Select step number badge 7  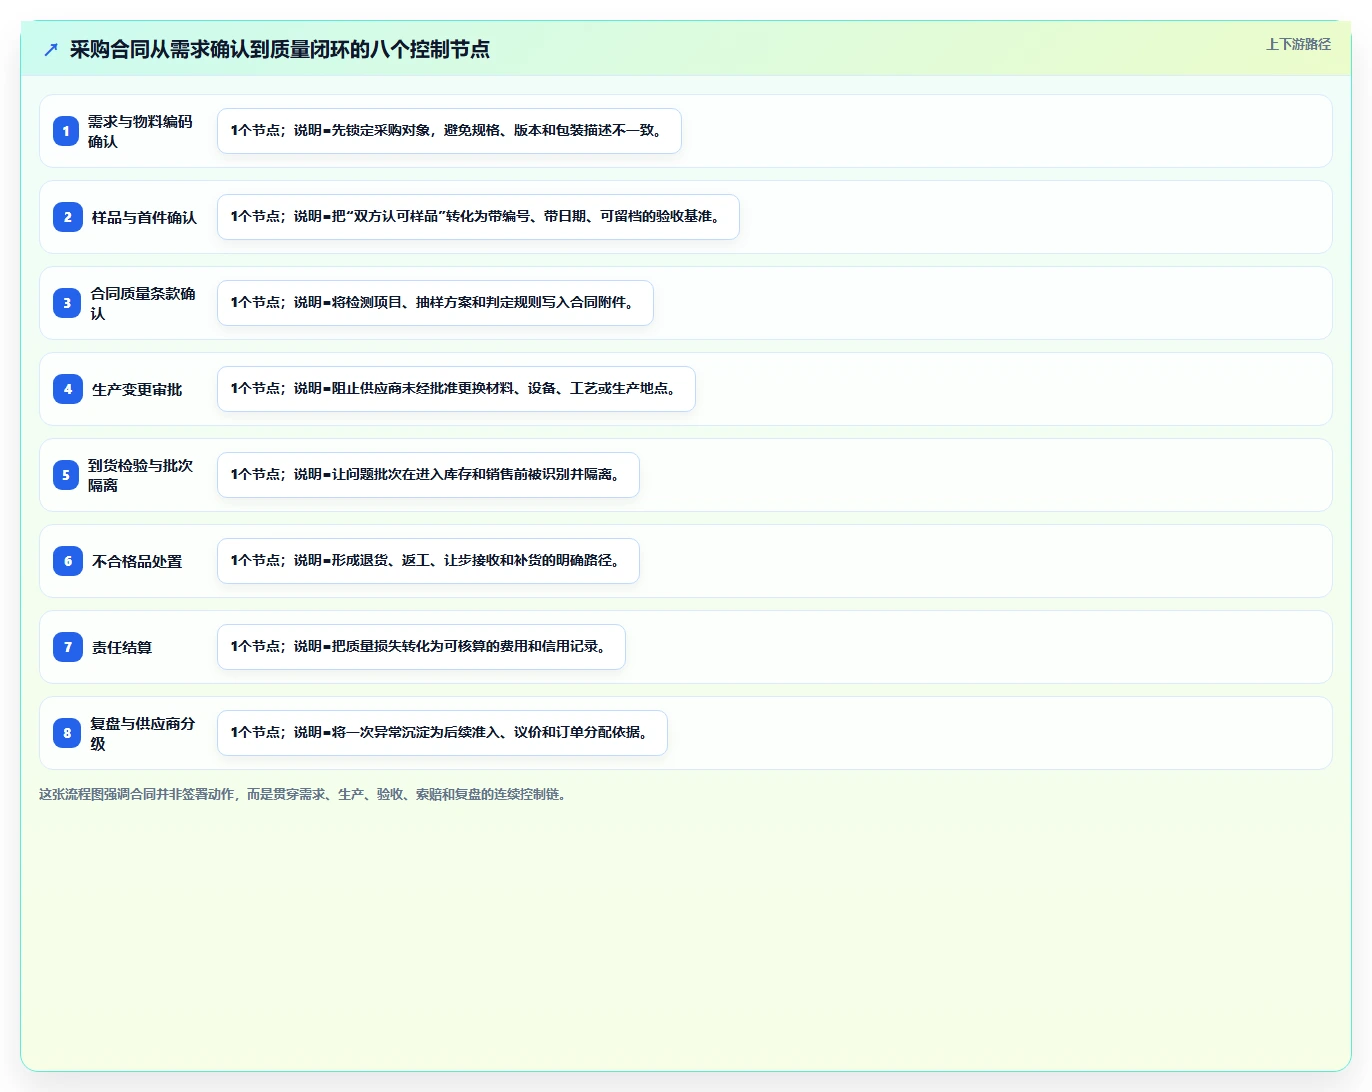pos(68,647)
